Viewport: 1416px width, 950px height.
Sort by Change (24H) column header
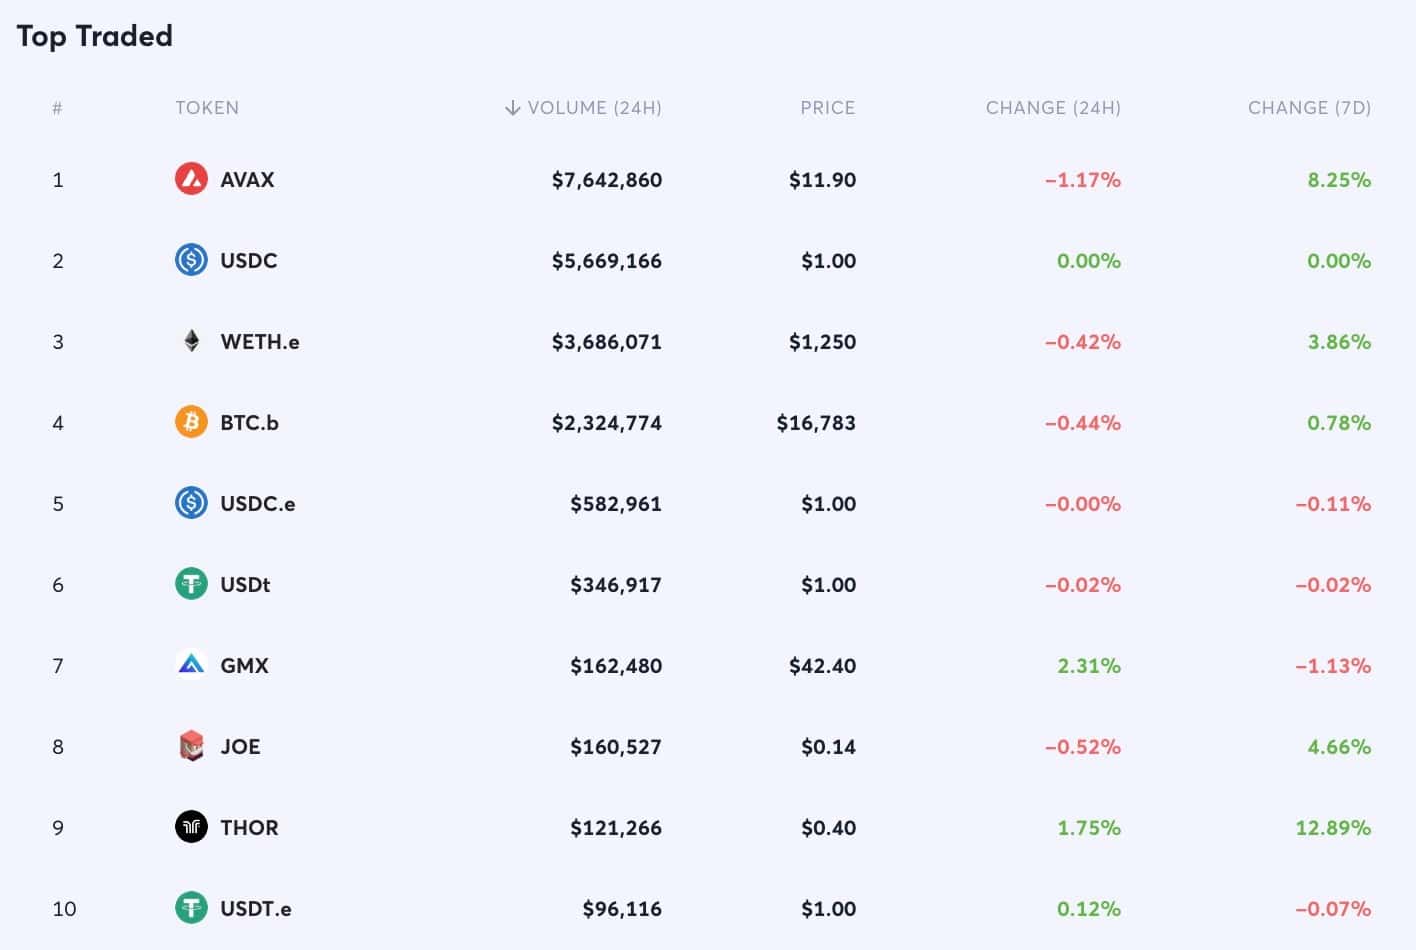click(1053, 108)
